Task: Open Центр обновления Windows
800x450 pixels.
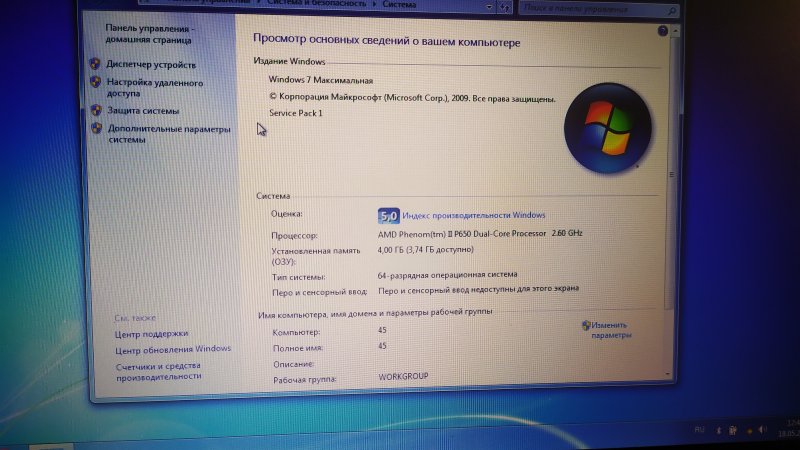Action: point(173,349)
